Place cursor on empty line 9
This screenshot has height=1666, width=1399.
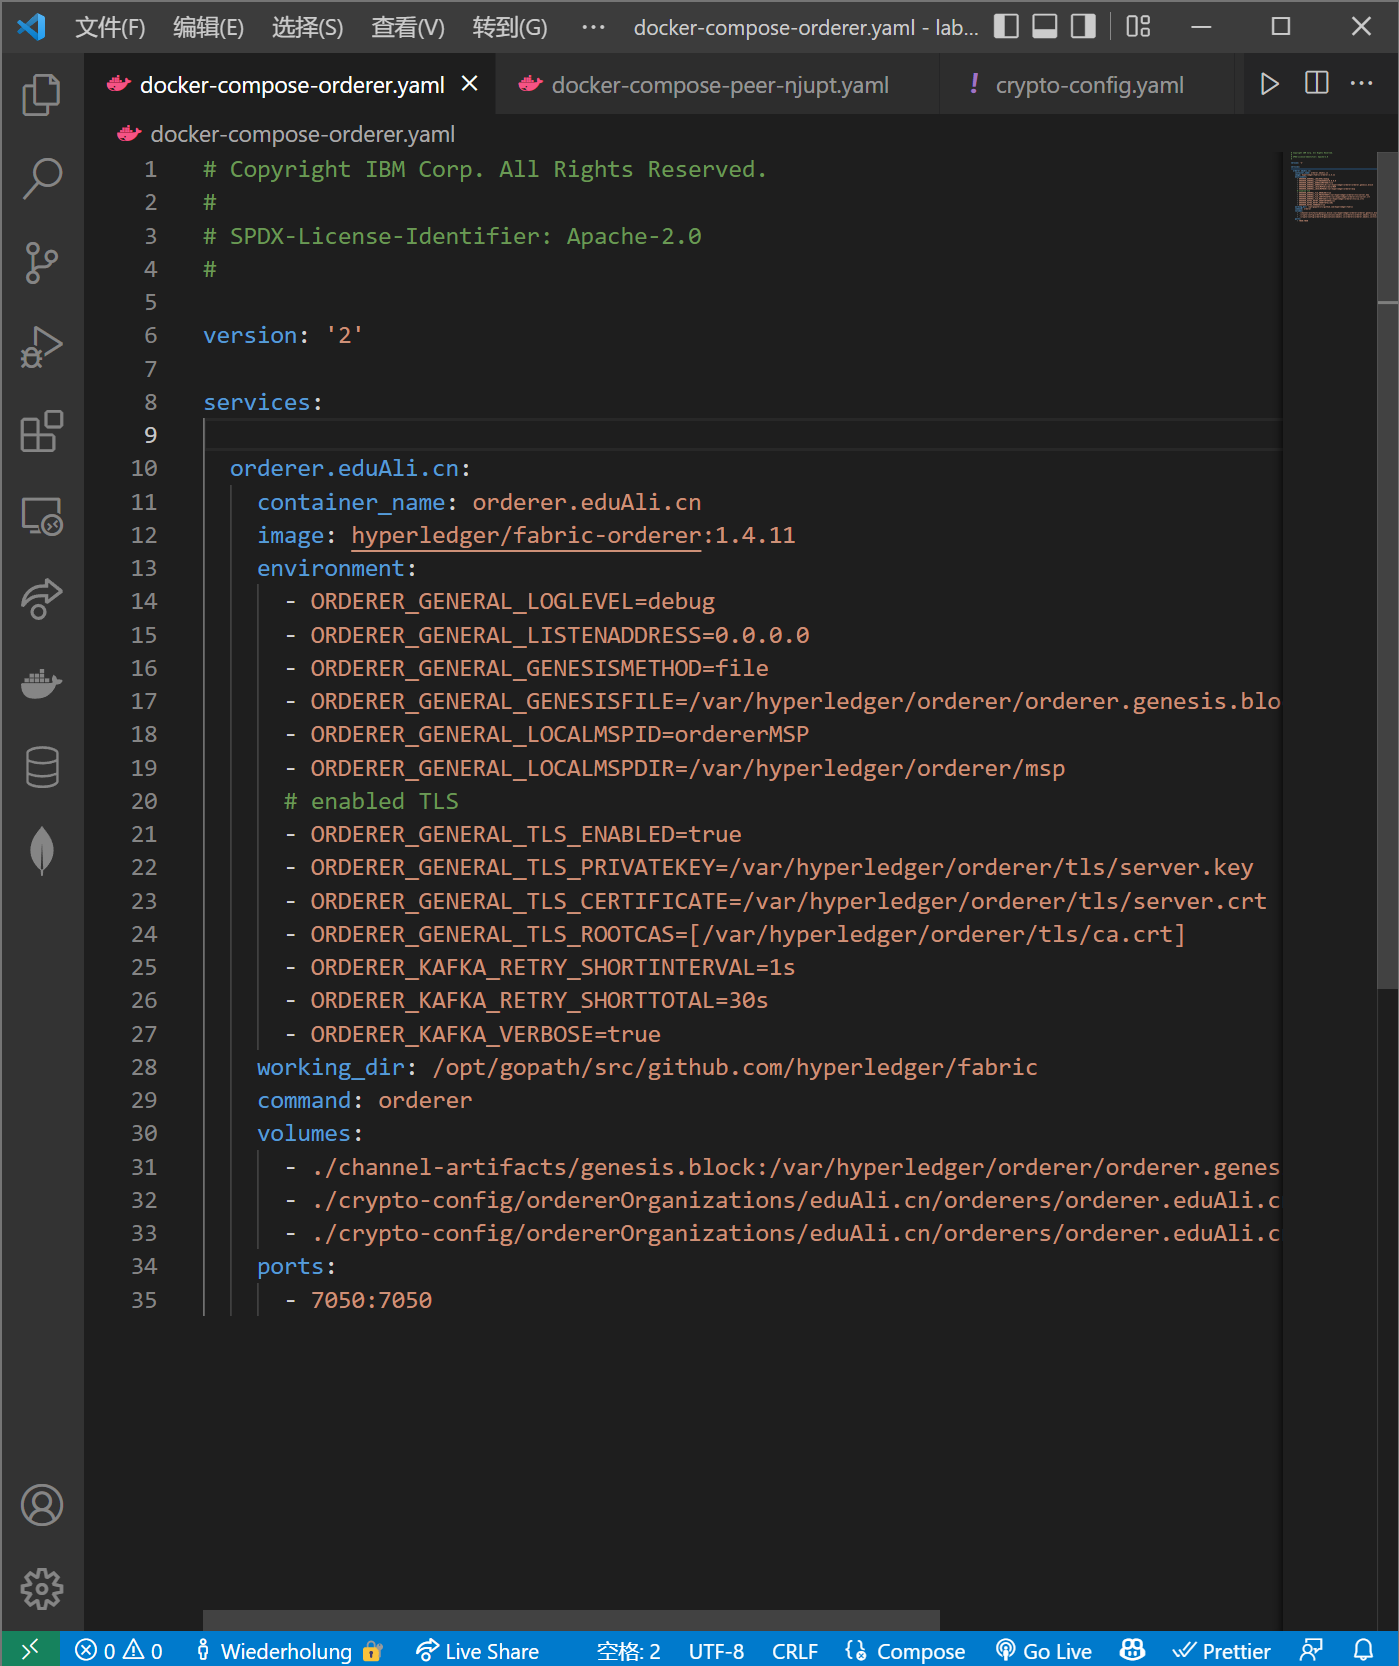[x=740, y=435]
